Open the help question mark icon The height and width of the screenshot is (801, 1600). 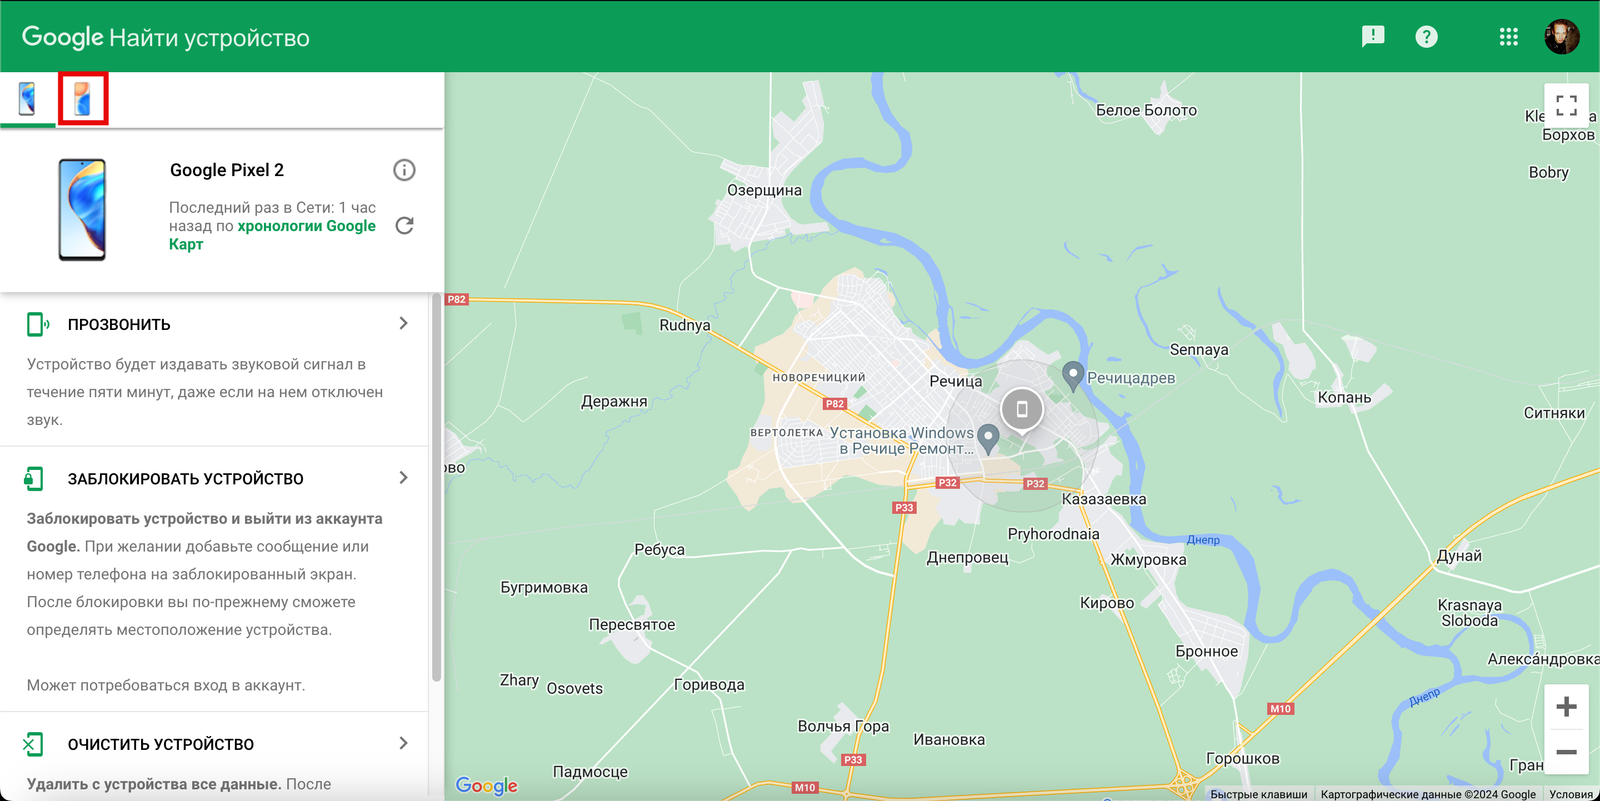pos(1426,37)
